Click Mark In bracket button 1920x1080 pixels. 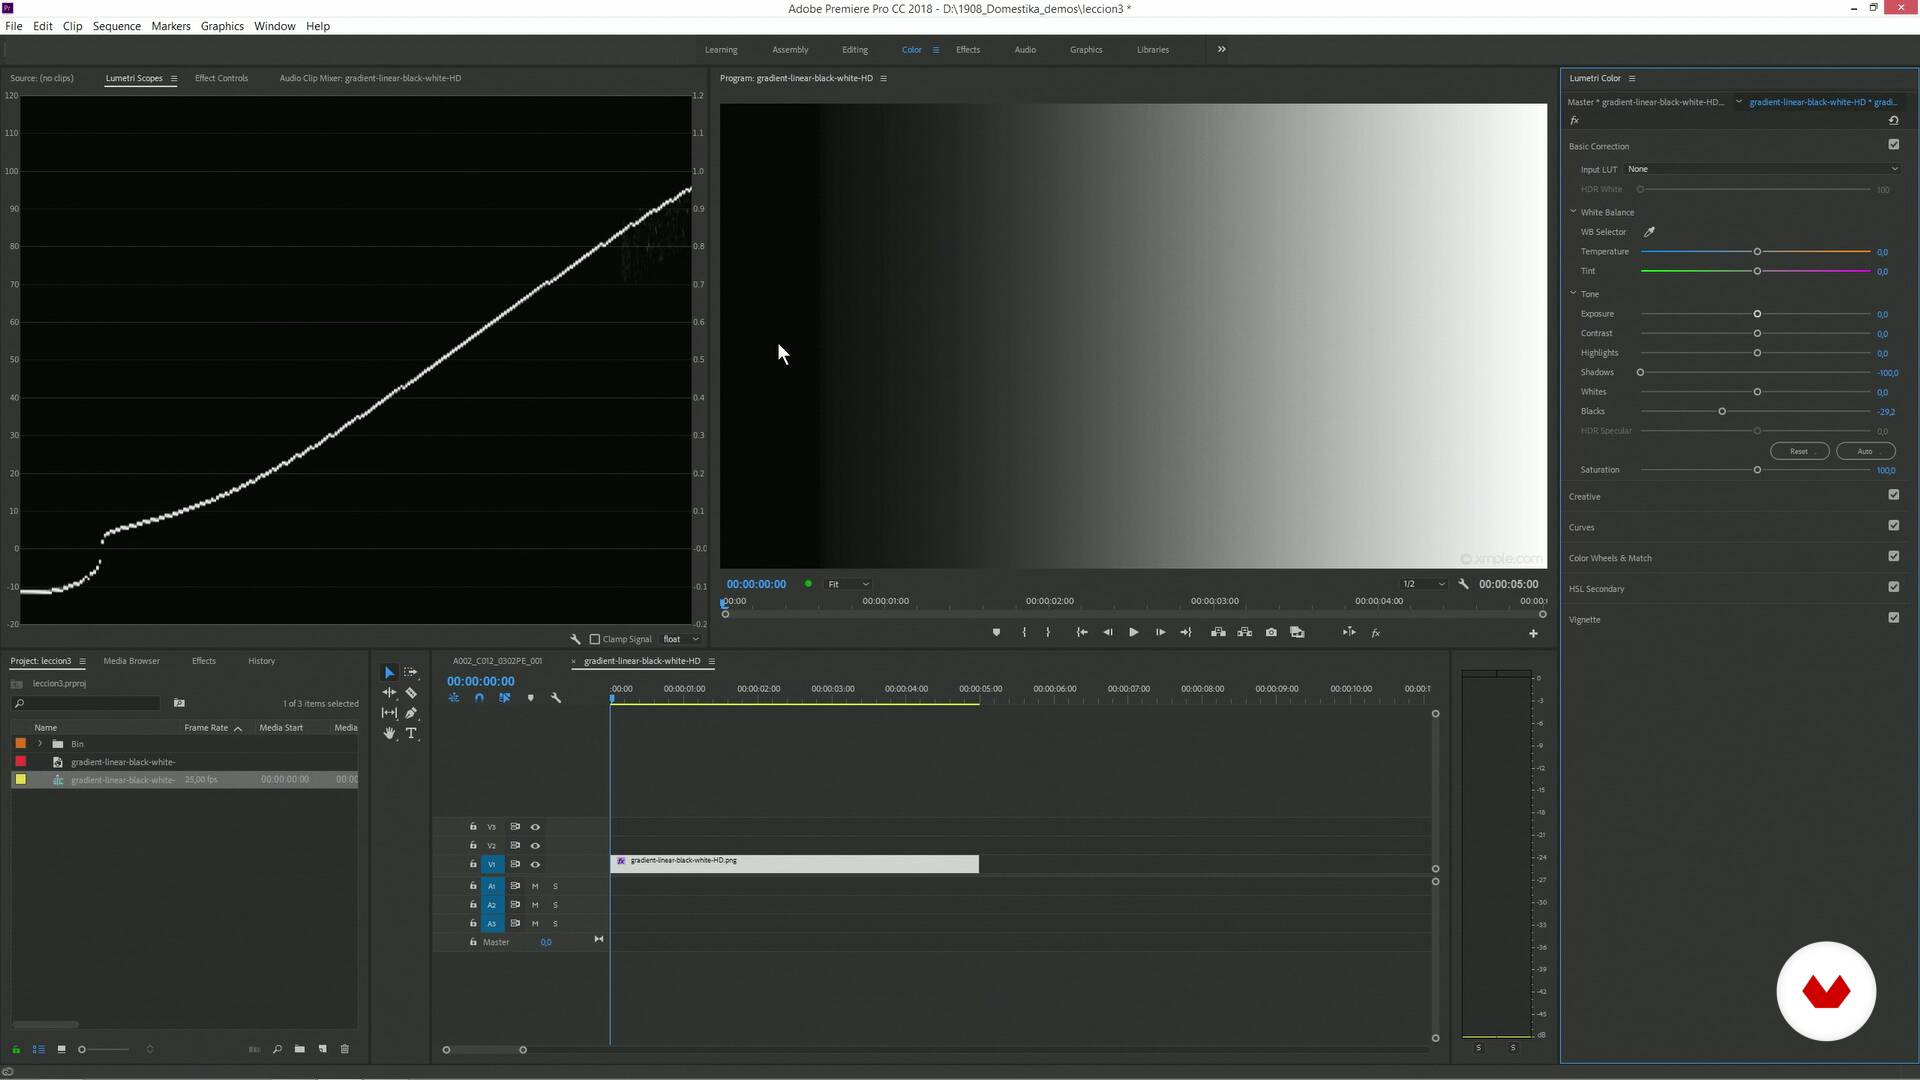(x=1024, y=632)
